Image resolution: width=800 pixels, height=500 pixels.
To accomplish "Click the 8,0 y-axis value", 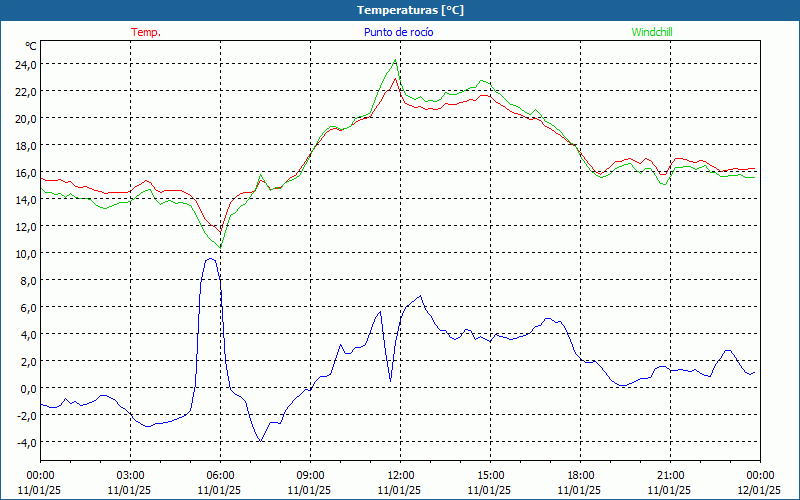I will click(28, 281).
